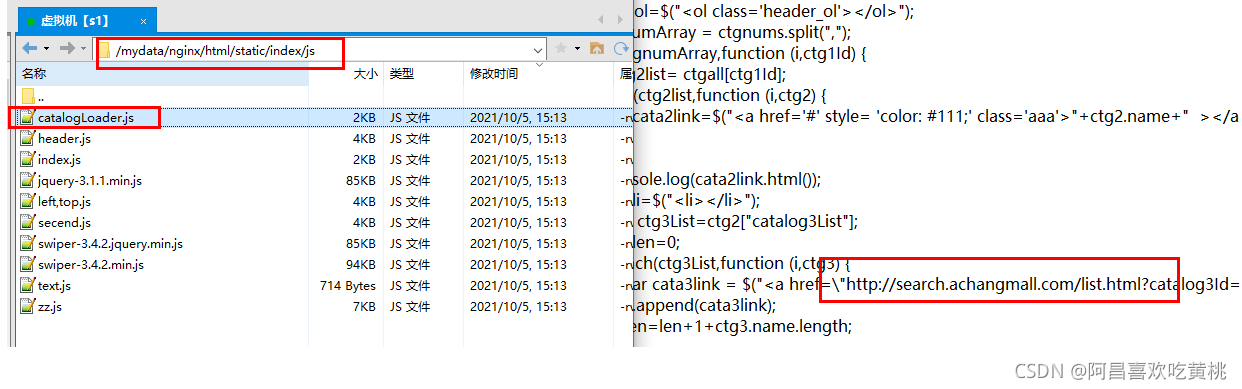Screen dimensions: 1242x389
Task: Click the 94KB size of swiper-3.4.2.min.js
Action: (x=361, y=265)
